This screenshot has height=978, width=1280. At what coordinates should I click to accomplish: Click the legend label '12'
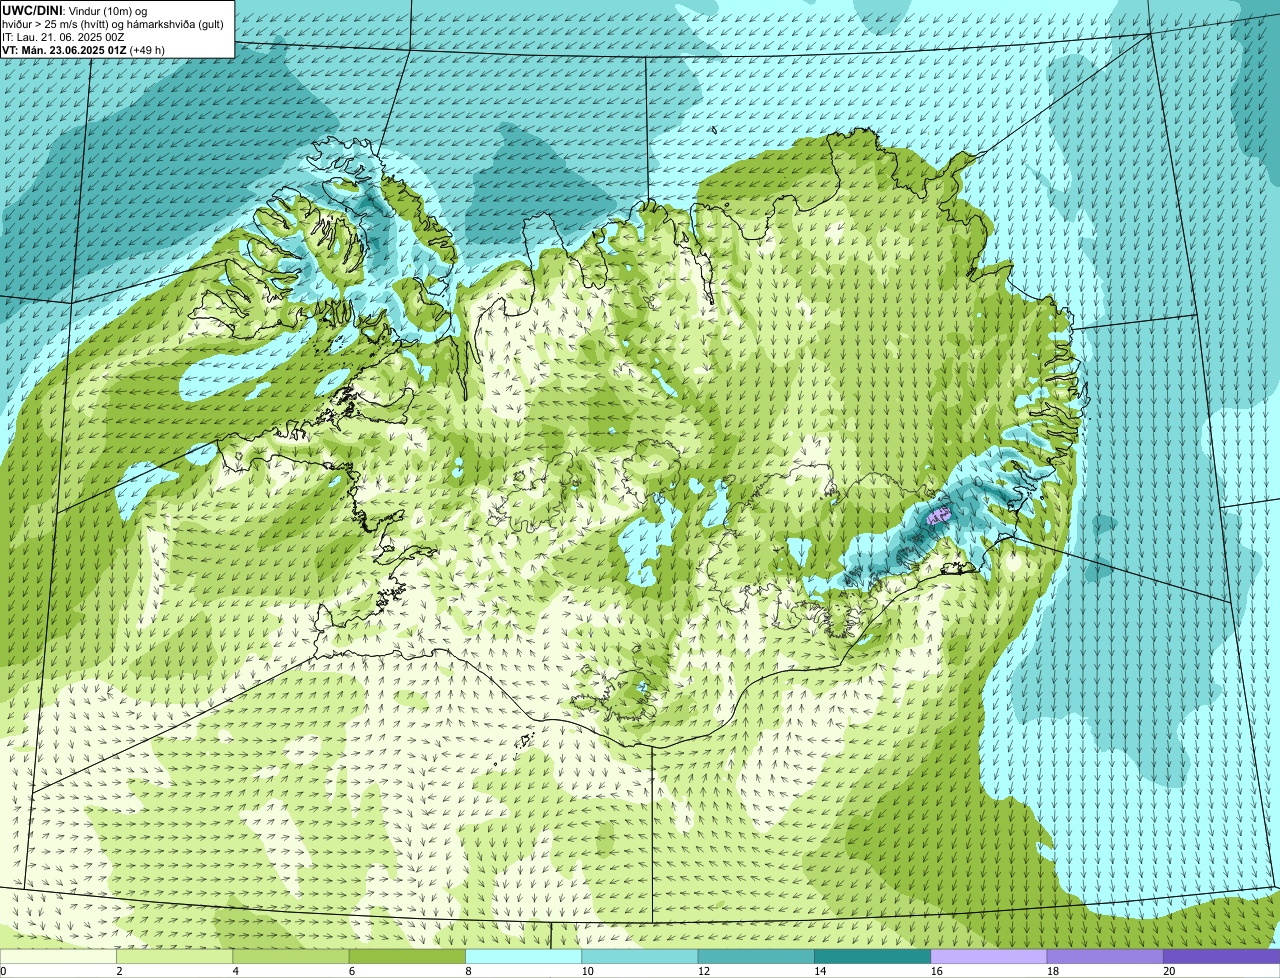tap(703, 971)
